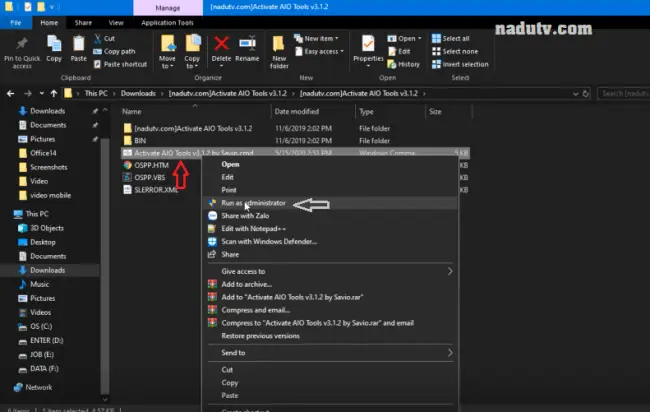Choose Run as administrator
Screen dimensions: 650x412
330,203
